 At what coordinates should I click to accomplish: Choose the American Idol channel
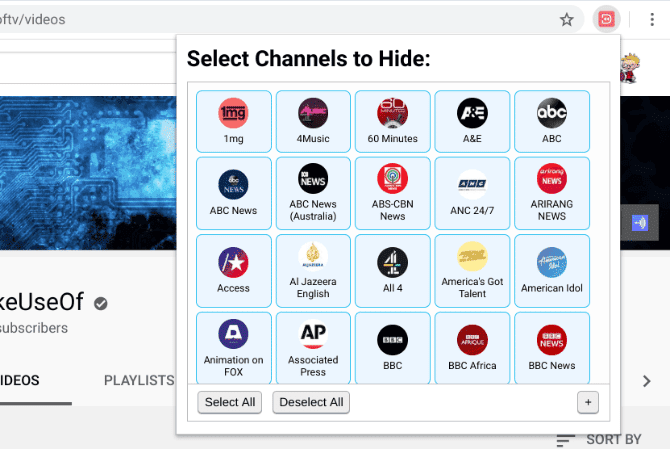pyautogui.click(x=552, y=271)
